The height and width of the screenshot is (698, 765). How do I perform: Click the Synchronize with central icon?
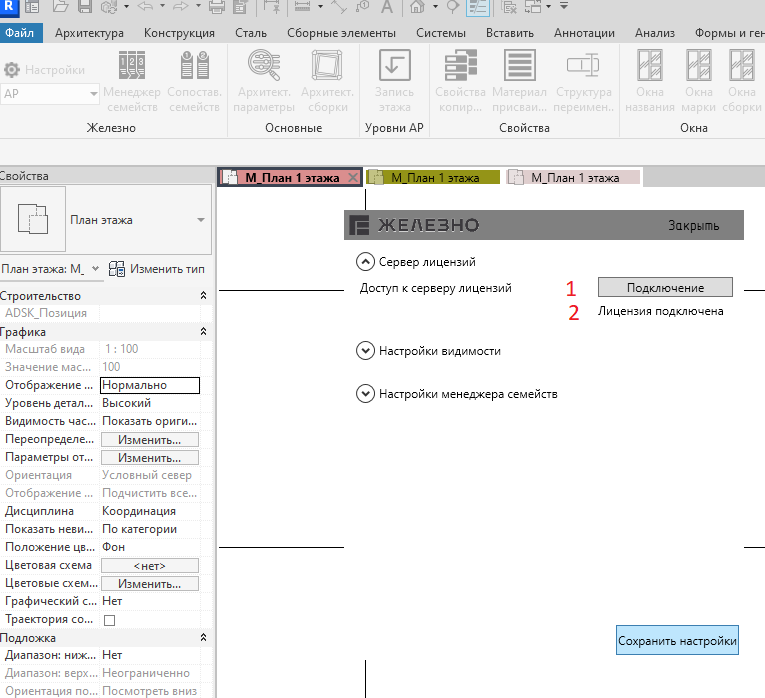point(109,6)
